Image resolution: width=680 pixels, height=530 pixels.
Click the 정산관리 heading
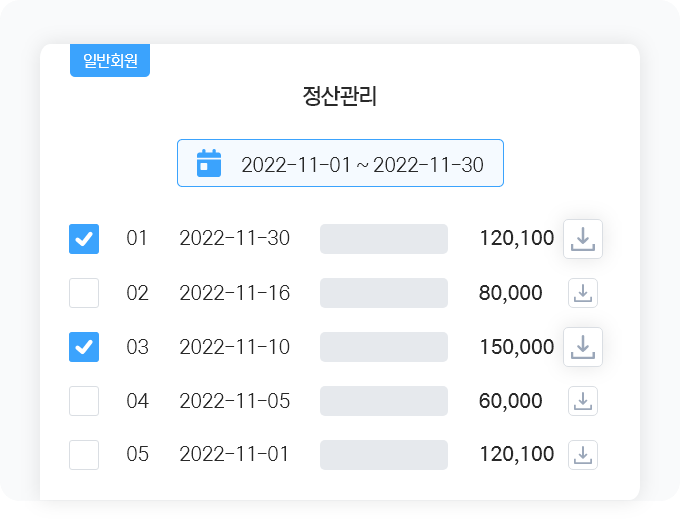pyautogui.click(x=340, y=96)
